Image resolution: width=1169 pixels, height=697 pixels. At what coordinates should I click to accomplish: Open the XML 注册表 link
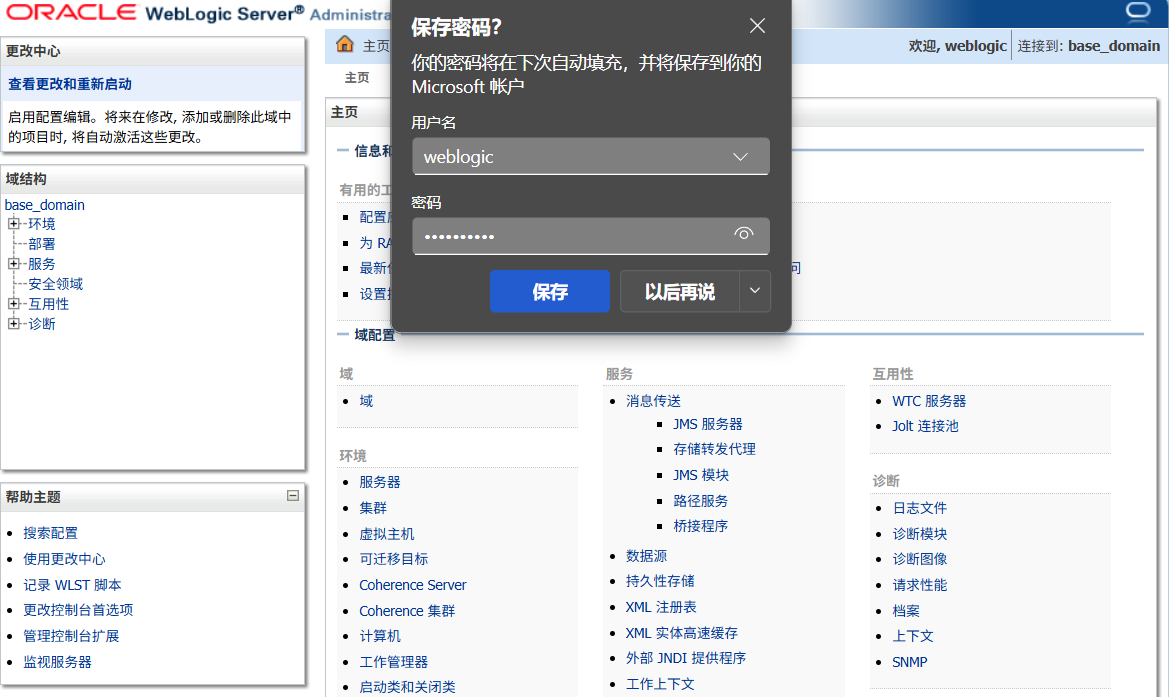pyautogui.click(x=661, y=607)
